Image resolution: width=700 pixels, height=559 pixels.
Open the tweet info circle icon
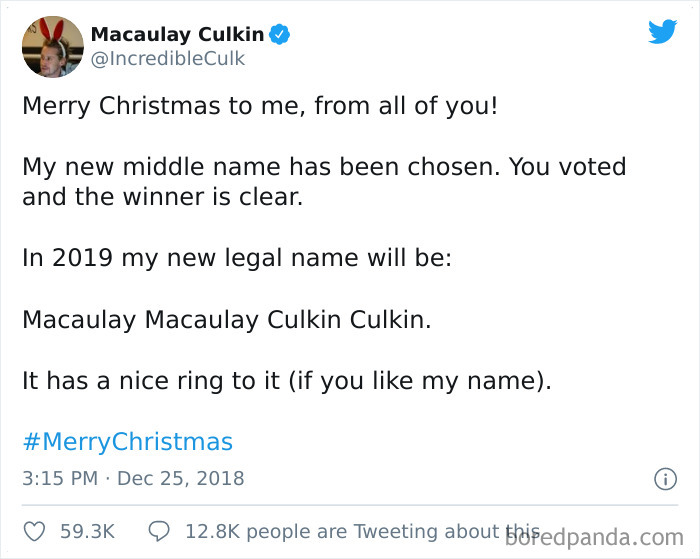(666, 479)
